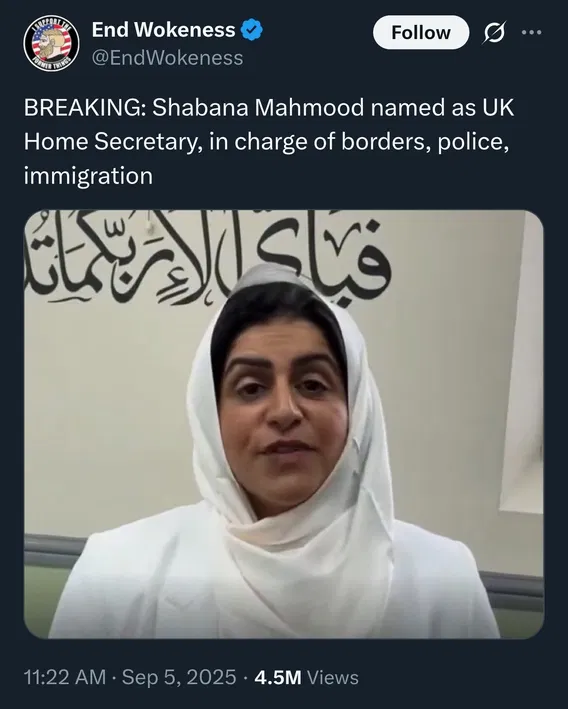Follow the End Wokeness account

click(x=421, y=33)
